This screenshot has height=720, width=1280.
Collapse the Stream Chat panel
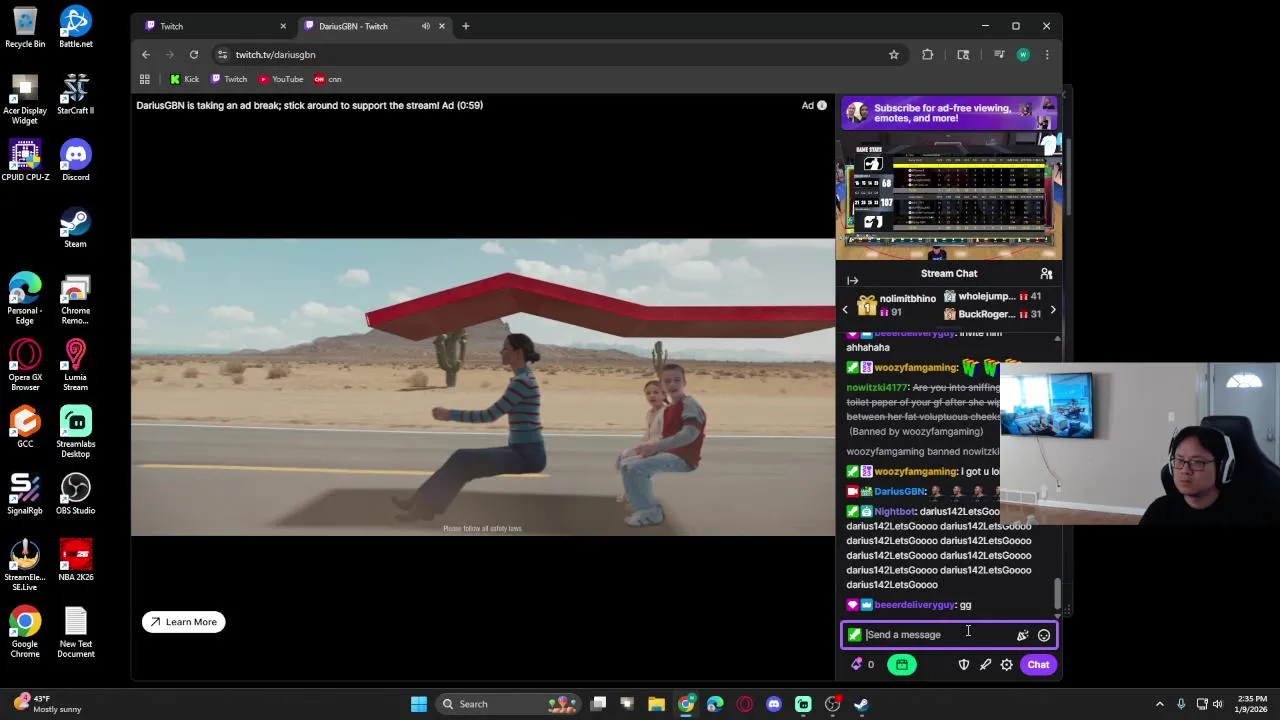[852, 281]
